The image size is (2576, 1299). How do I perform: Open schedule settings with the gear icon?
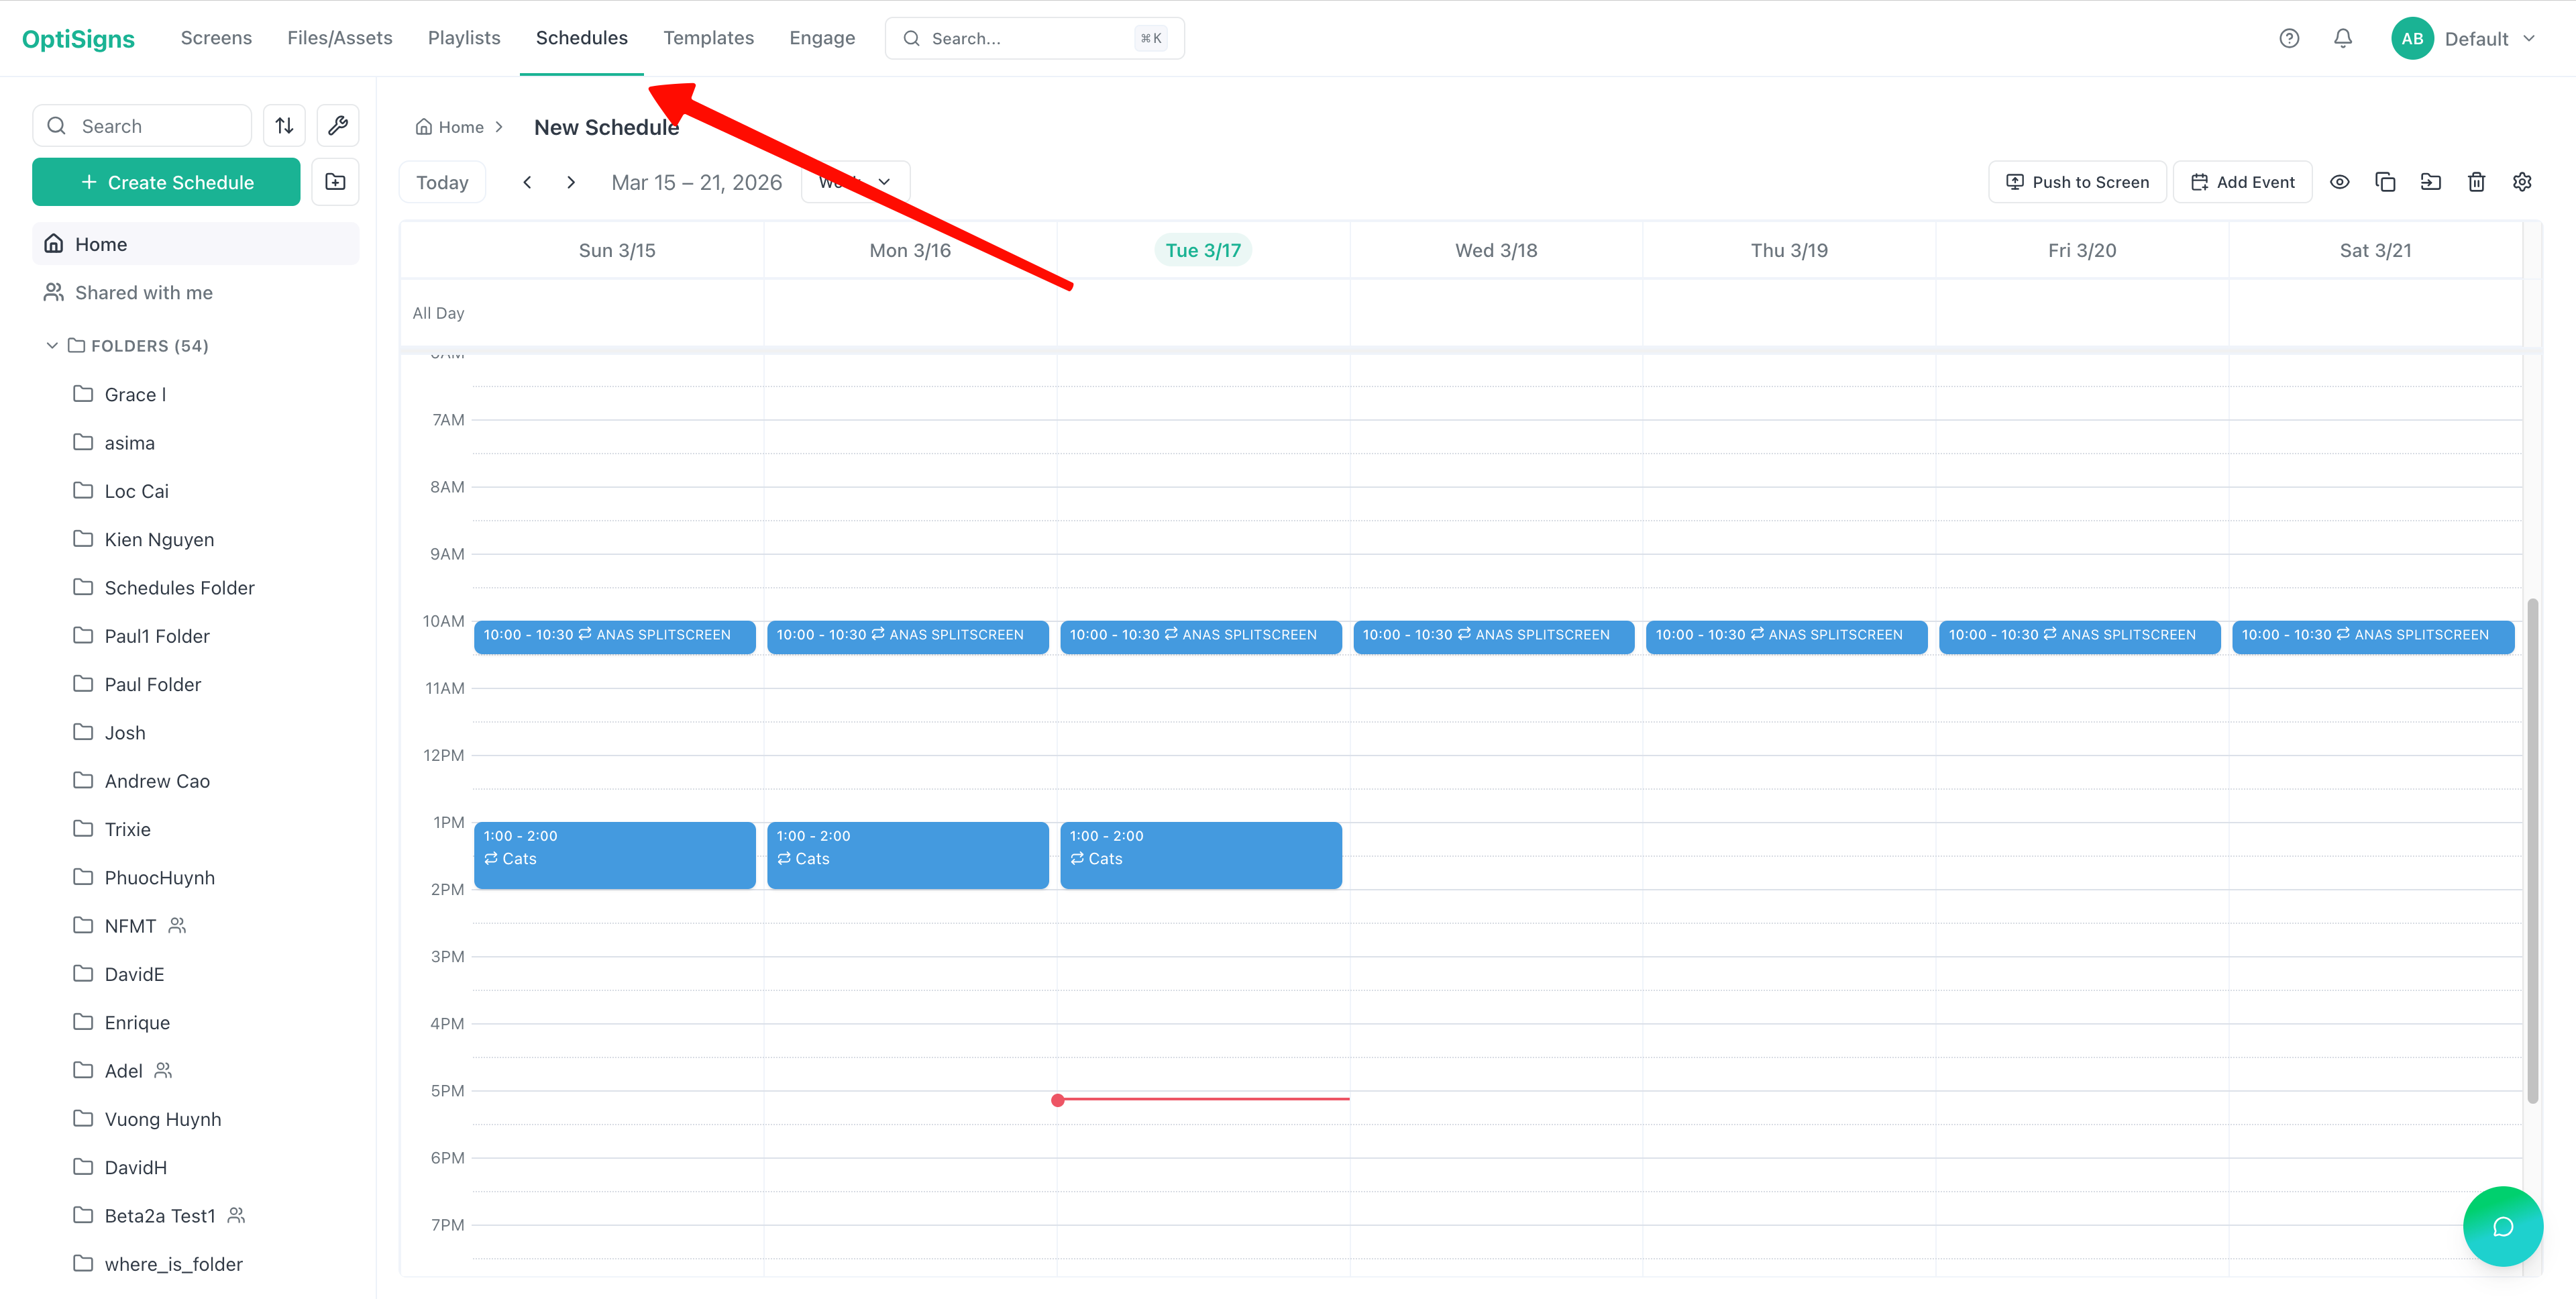(x=2522, y=181)
